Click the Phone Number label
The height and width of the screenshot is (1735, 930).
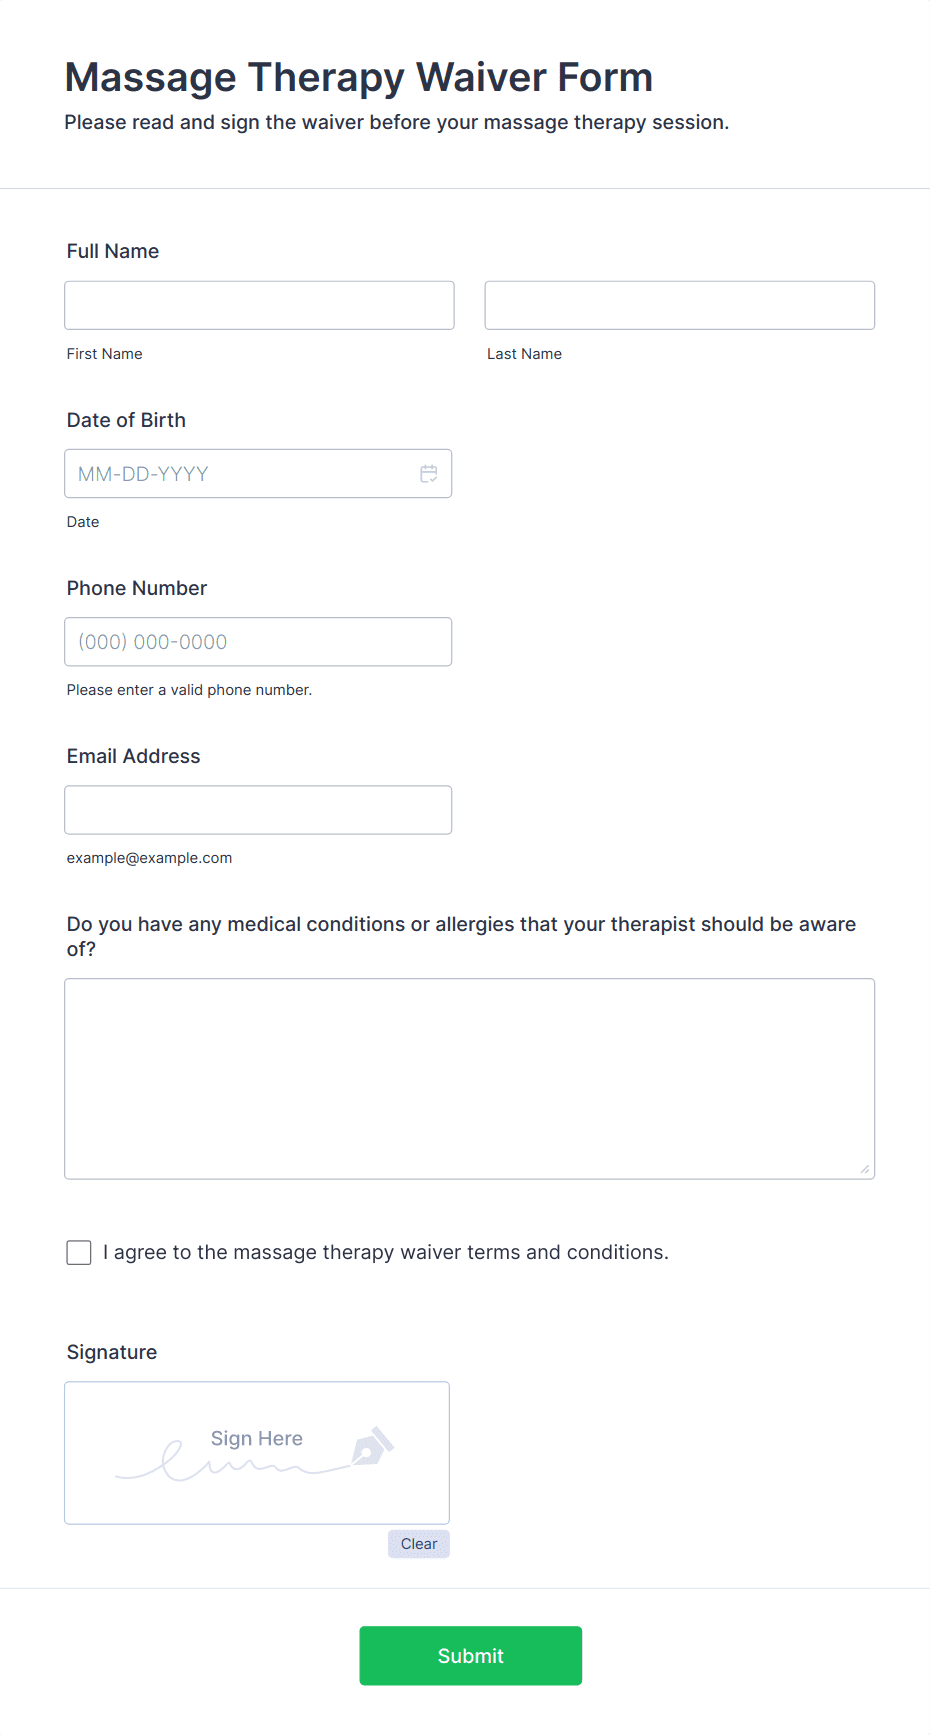pos(137,588)
